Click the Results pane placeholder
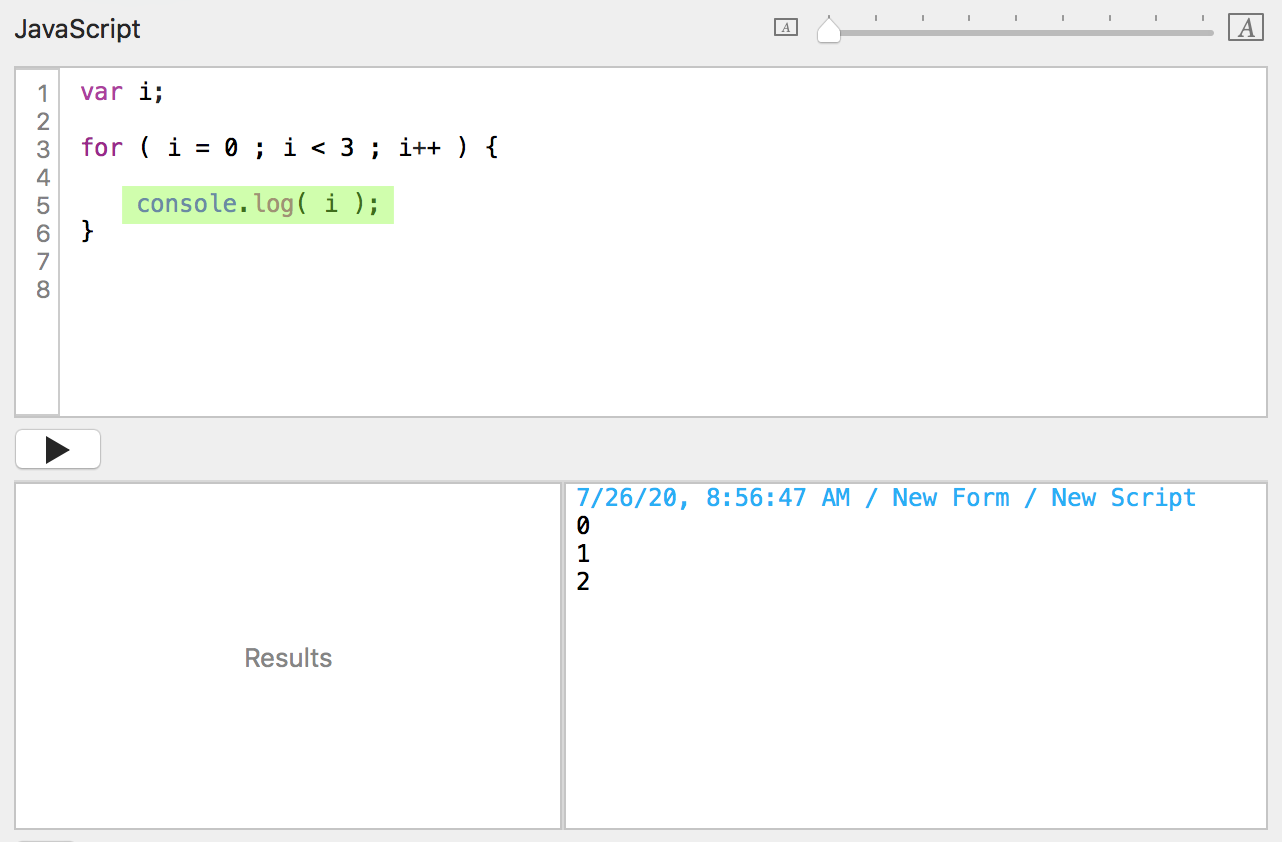1282x842 pixels. (288, 658)
